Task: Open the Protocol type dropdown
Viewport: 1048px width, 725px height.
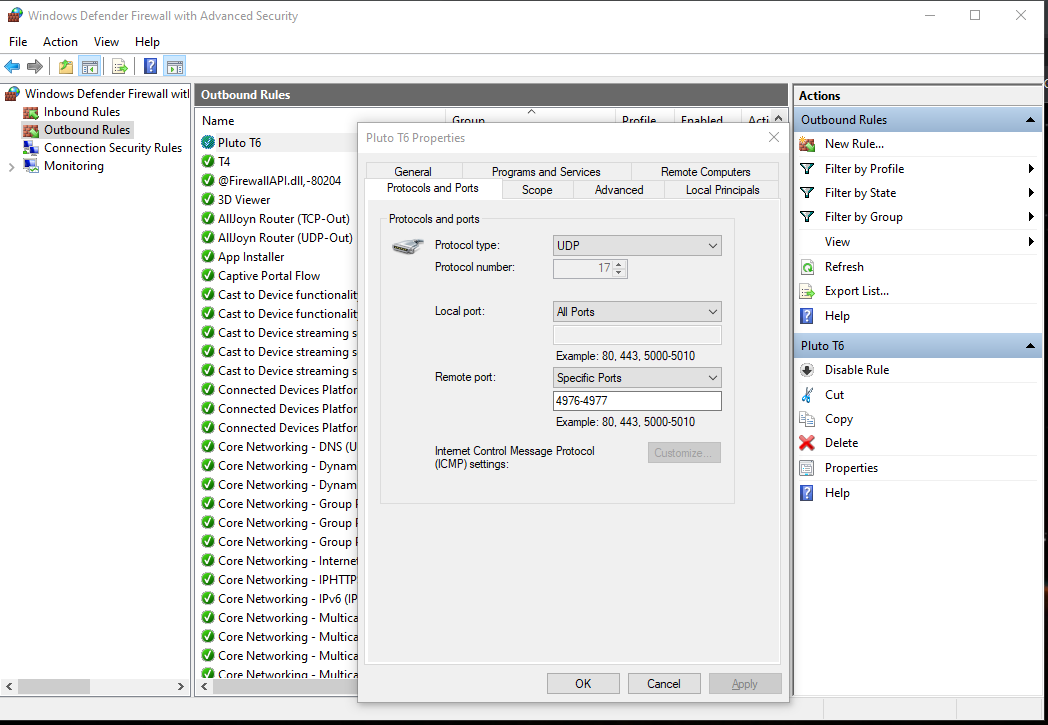Action: pos(637,245)
